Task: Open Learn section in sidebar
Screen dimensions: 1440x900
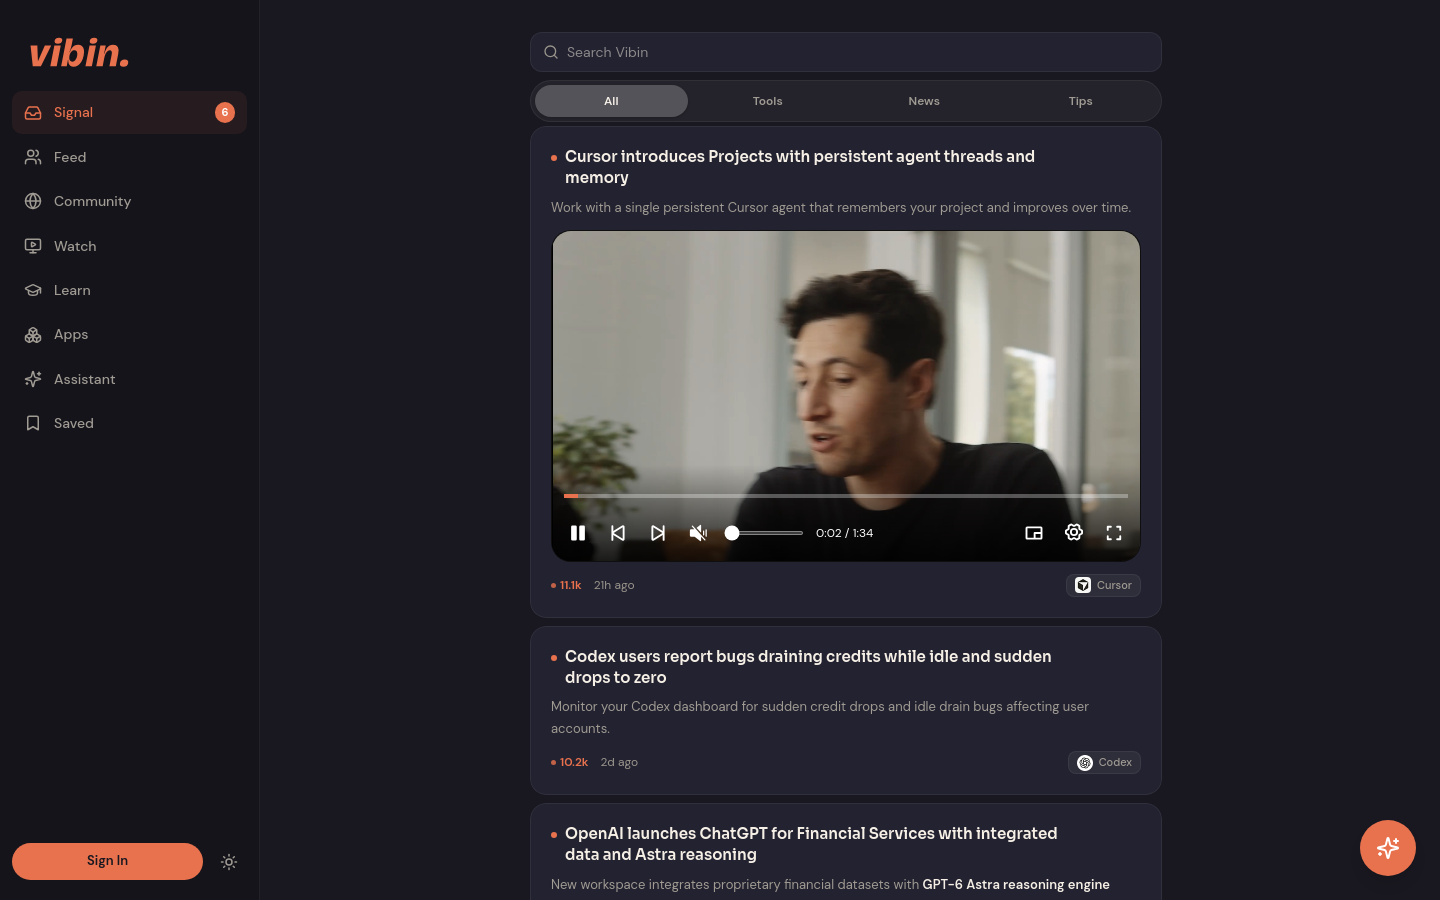Action: [129, 290]
